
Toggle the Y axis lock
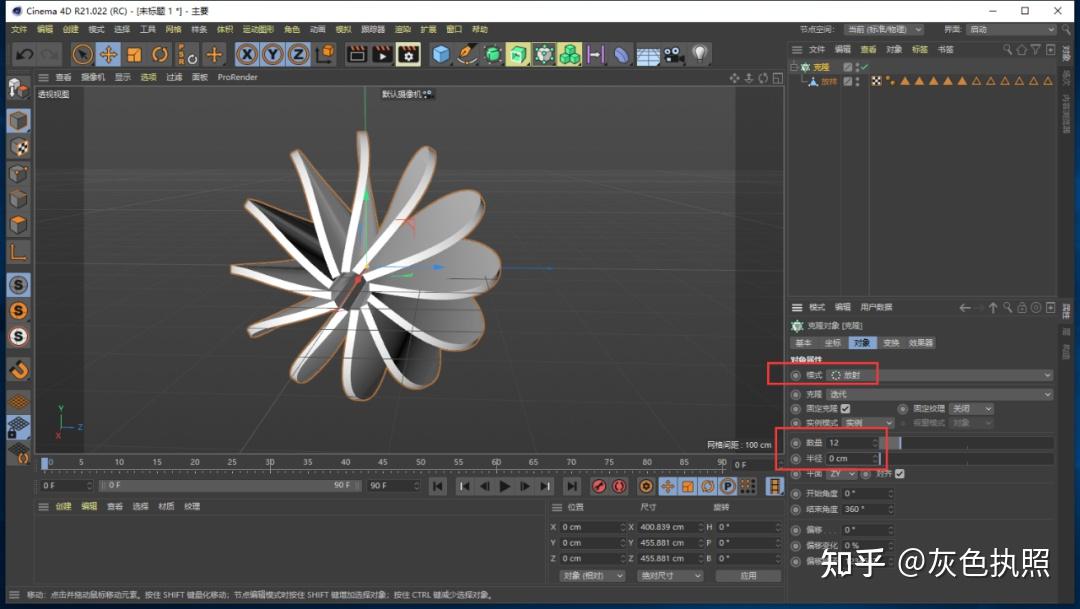pyautogui.click(x=273, y=54)
